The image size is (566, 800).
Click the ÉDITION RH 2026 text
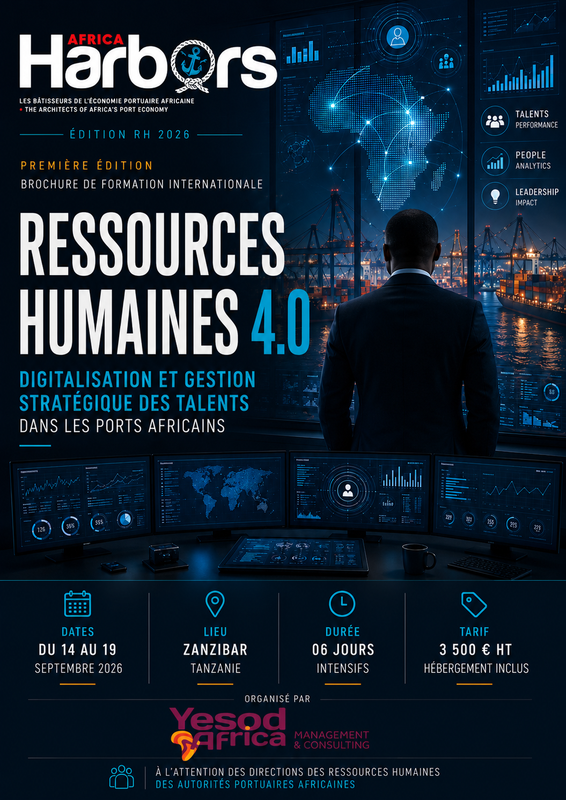pos(129,135)
